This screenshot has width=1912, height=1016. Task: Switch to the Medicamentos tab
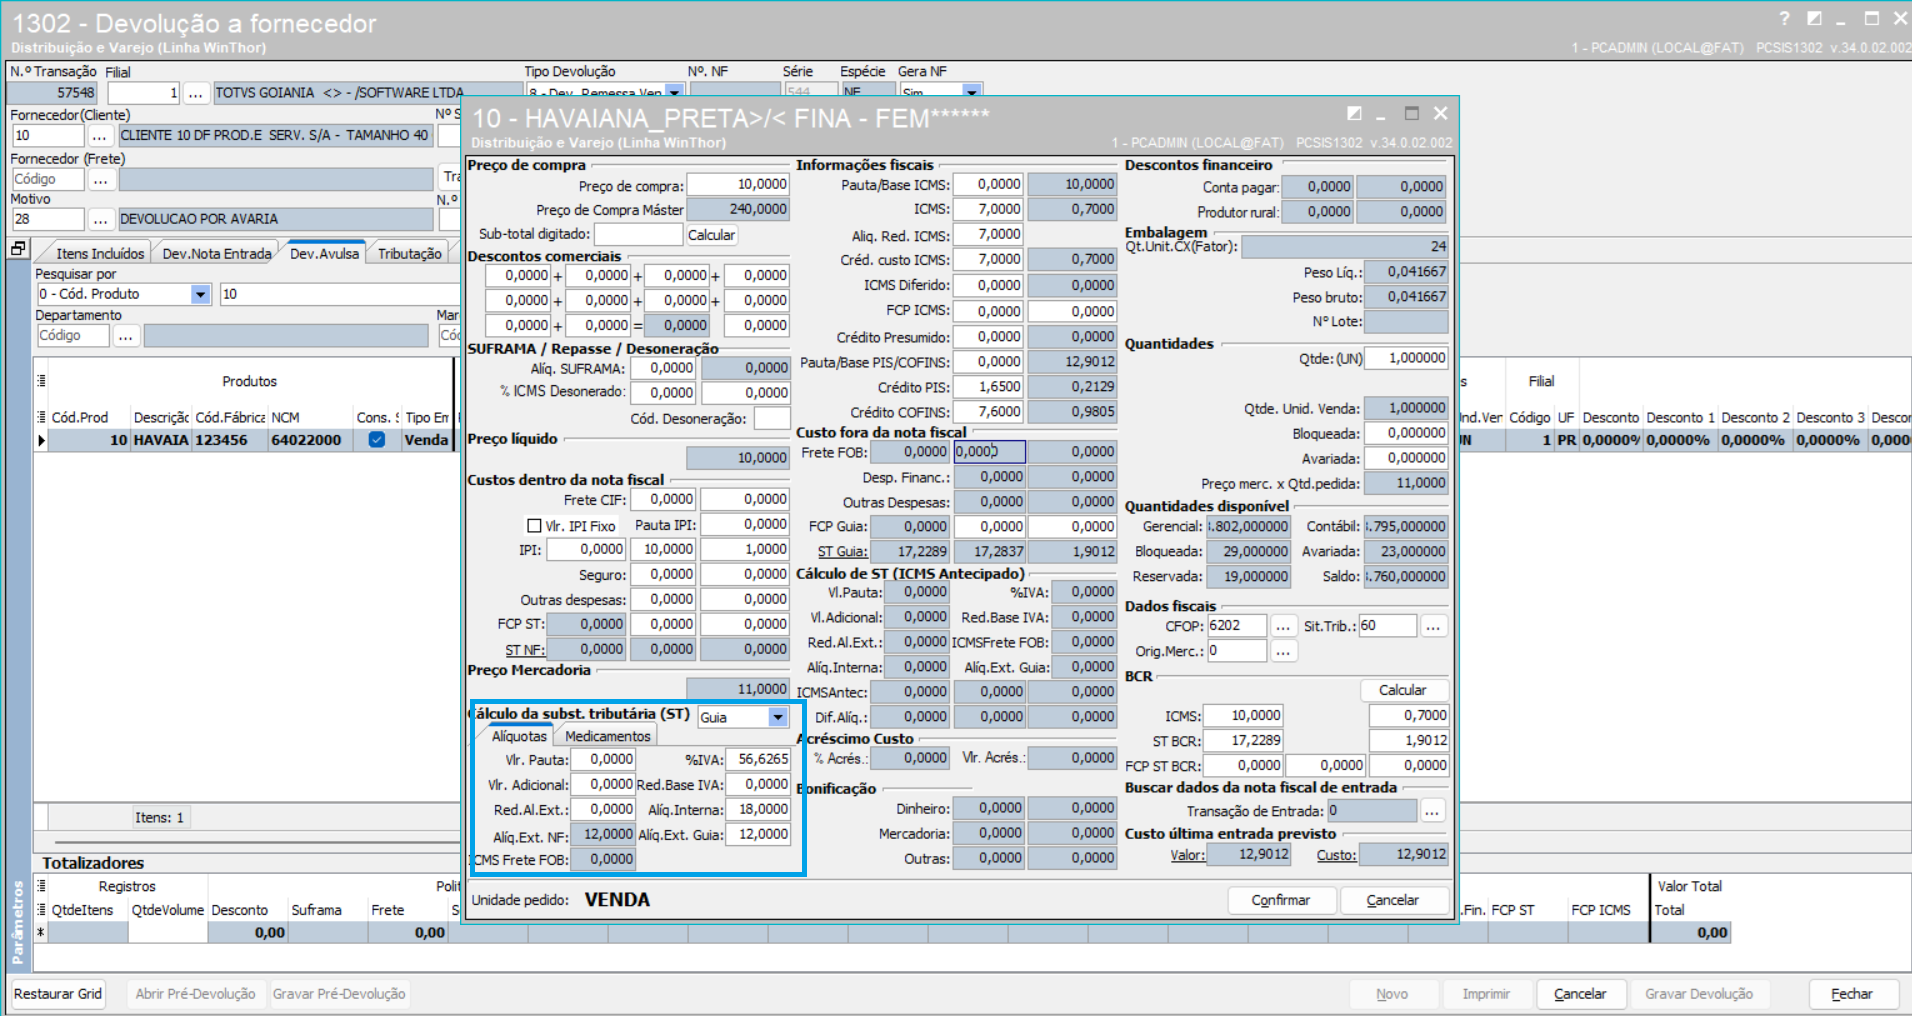[607, 736]
